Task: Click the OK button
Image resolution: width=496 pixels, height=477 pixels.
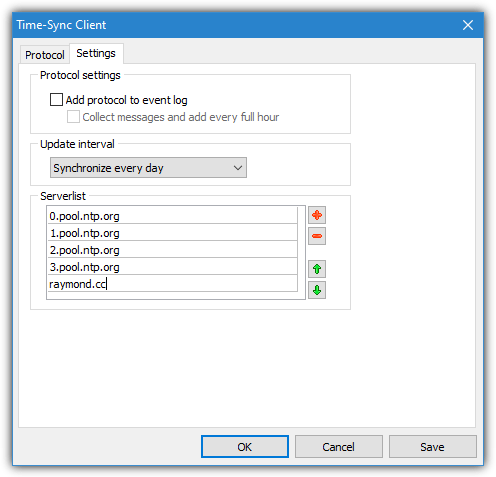Action: click(x=245, y=447)
